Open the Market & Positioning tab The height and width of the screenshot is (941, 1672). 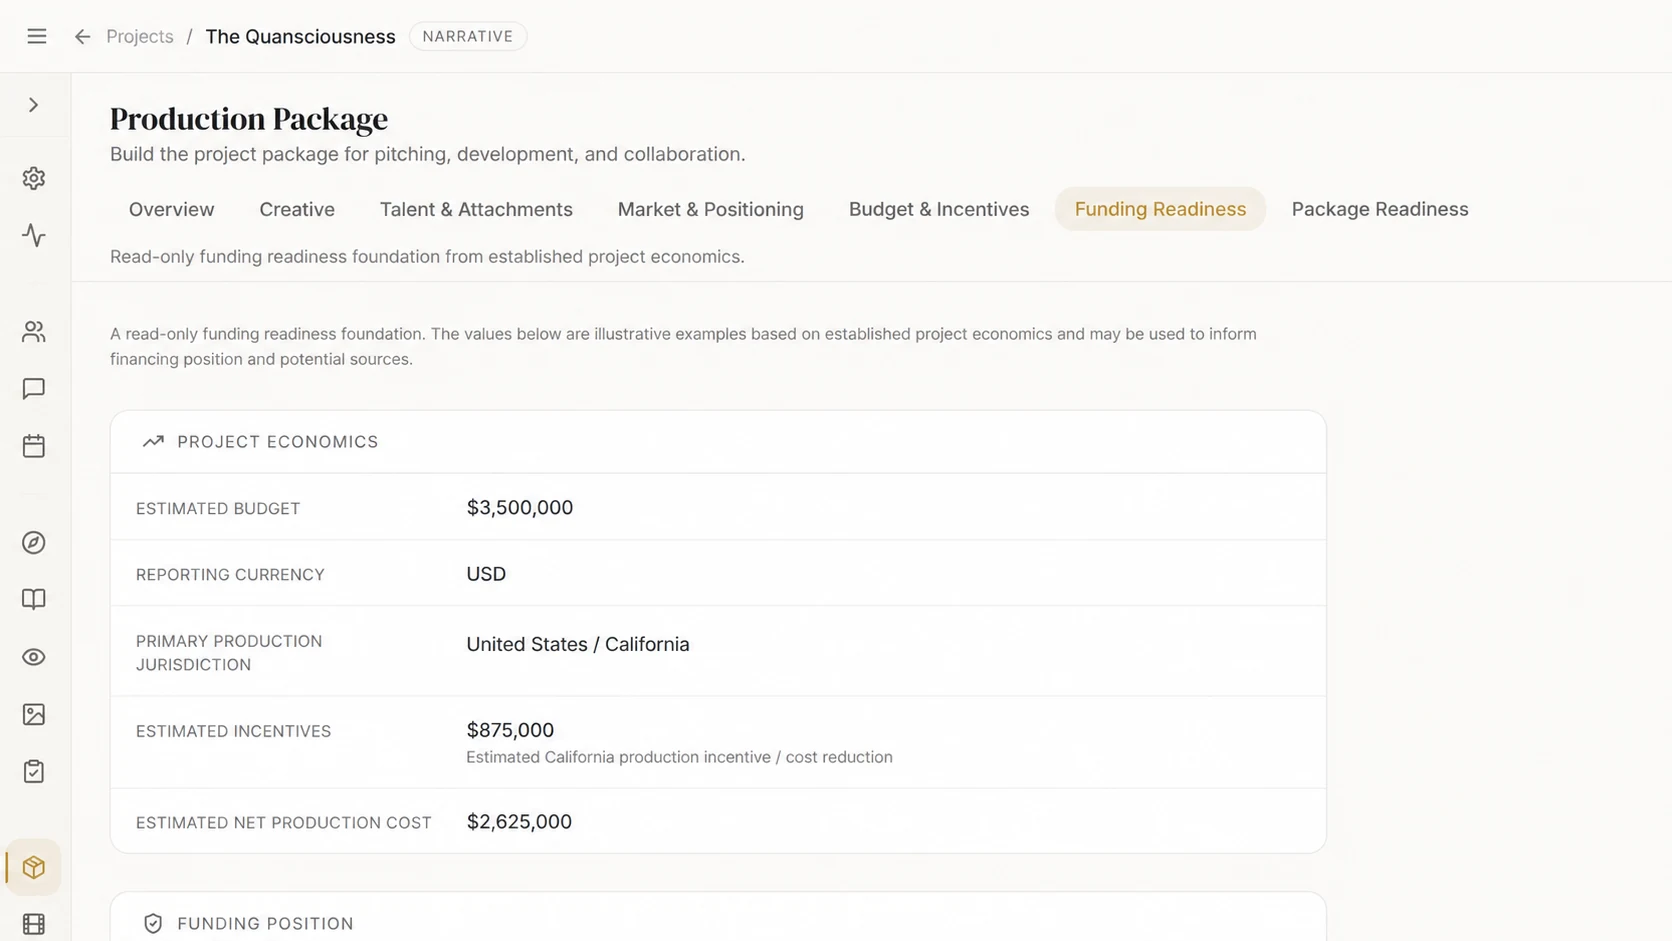tap(711, 209)
